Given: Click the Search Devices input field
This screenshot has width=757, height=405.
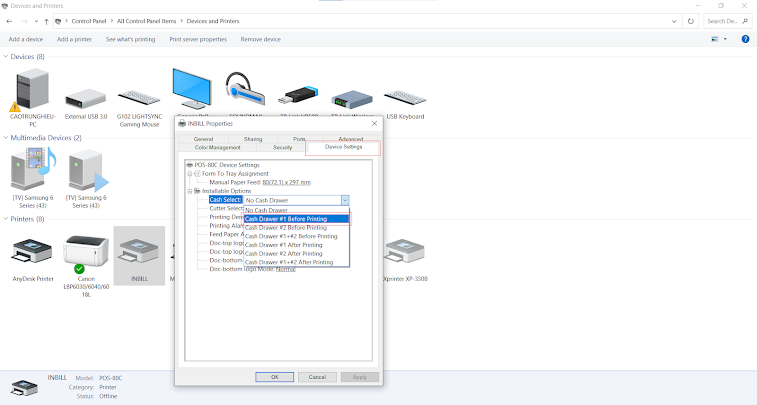Looking at the screenshot, I should [727, 21].
